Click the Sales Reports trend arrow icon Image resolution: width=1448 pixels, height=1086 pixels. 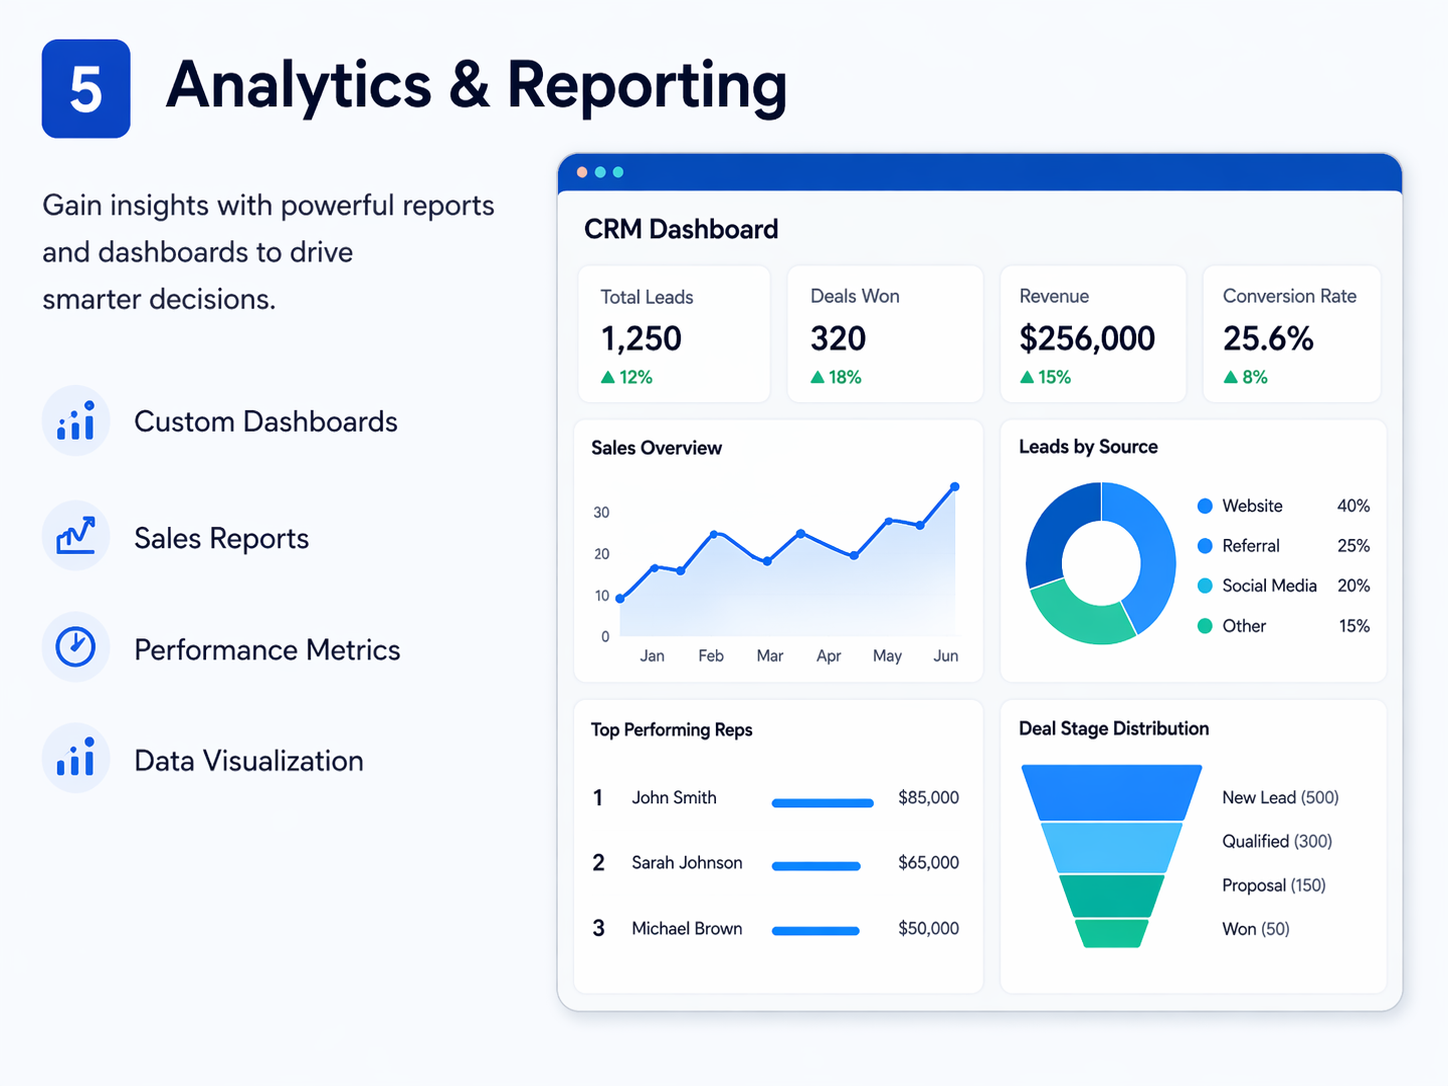(x=76, y=536)
